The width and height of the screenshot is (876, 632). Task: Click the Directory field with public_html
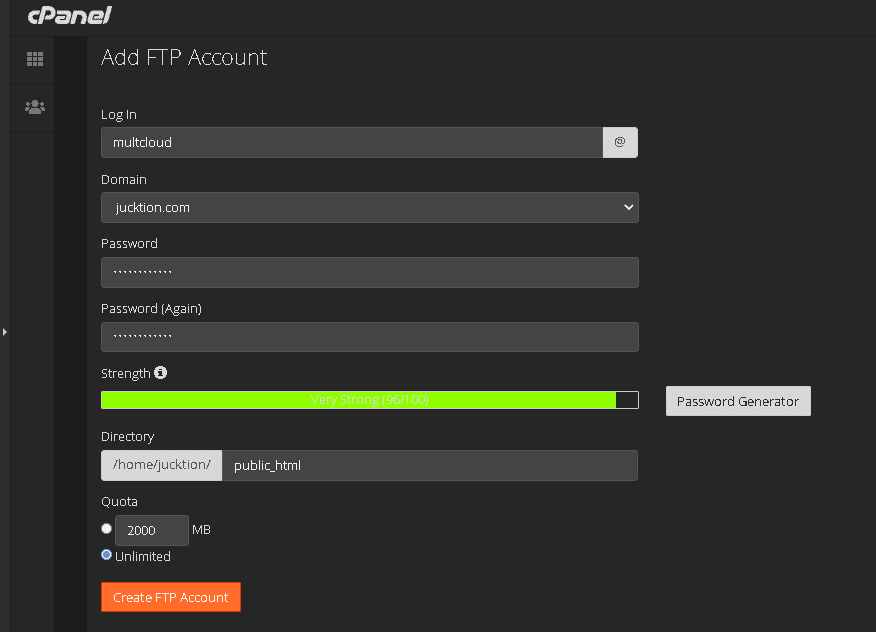[430, 465]
